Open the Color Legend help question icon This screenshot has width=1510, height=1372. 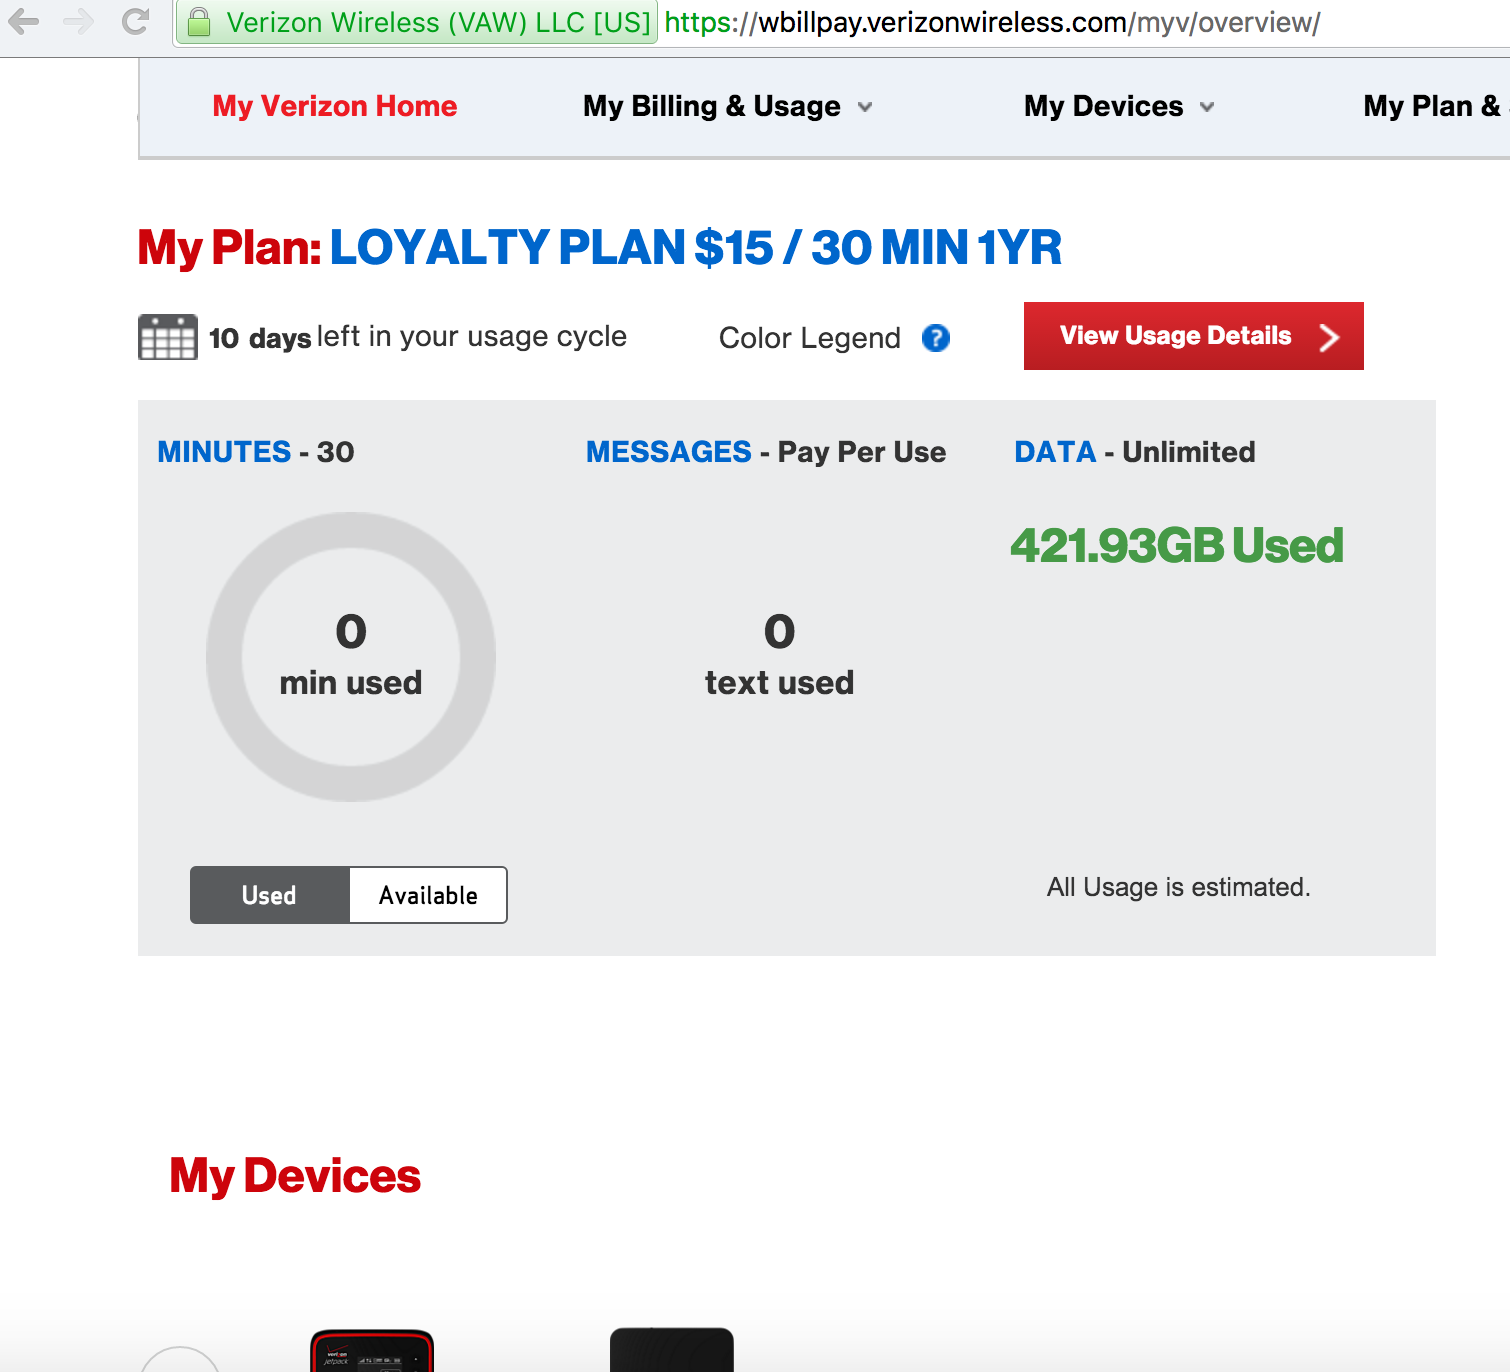click(936, 338)
